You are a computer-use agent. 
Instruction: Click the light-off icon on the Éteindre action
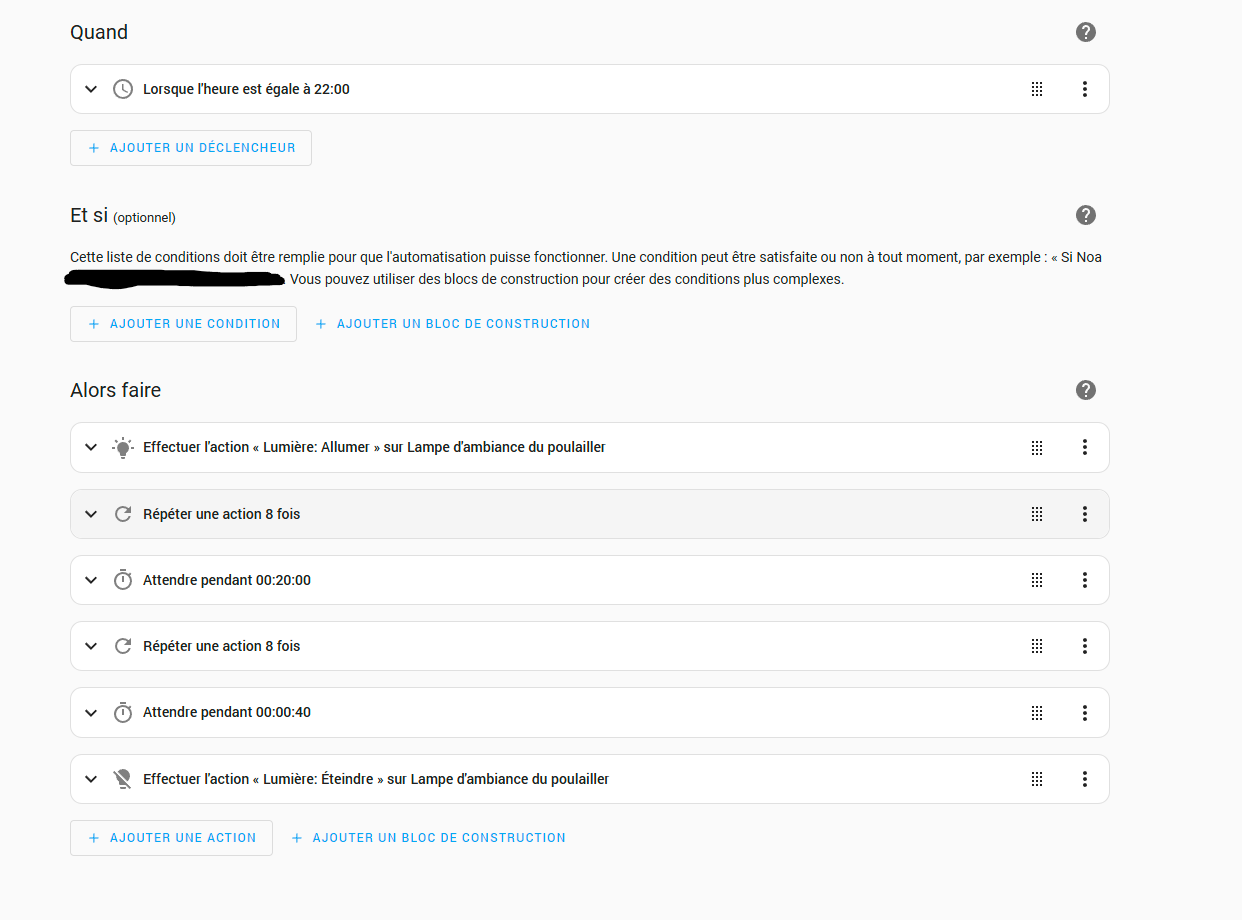click(x=123, y=779)
